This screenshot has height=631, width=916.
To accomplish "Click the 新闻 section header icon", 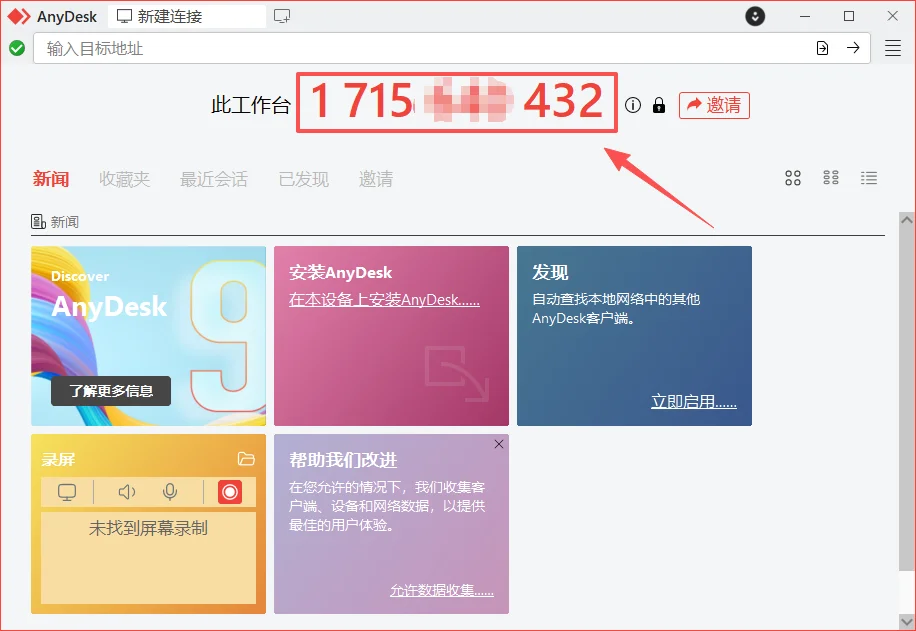I will tap(38, 222).
